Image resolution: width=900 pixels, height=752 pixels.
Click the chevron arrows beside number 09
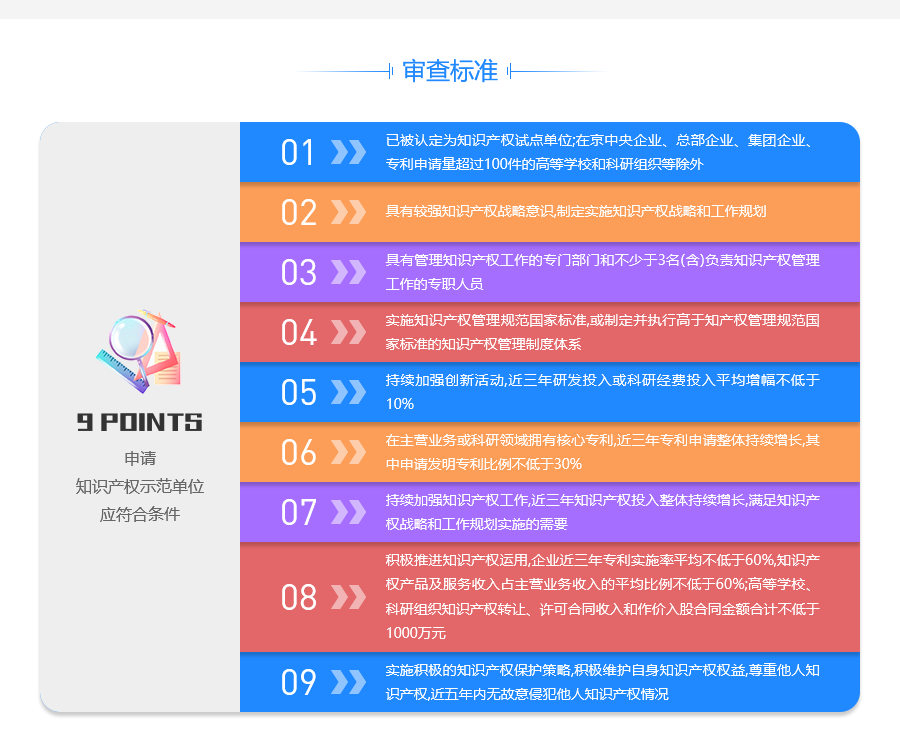coord(348,682)
